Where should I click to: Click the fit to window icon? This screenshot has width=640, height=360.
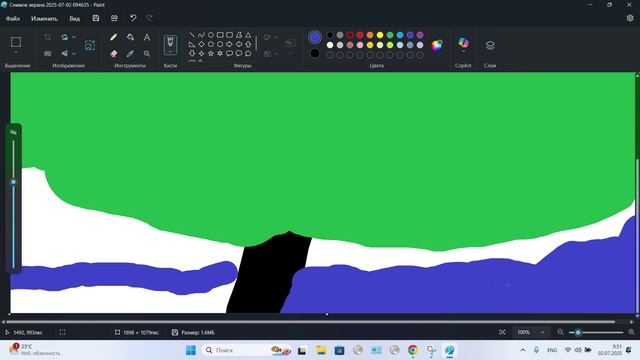[x=502, y=332]
